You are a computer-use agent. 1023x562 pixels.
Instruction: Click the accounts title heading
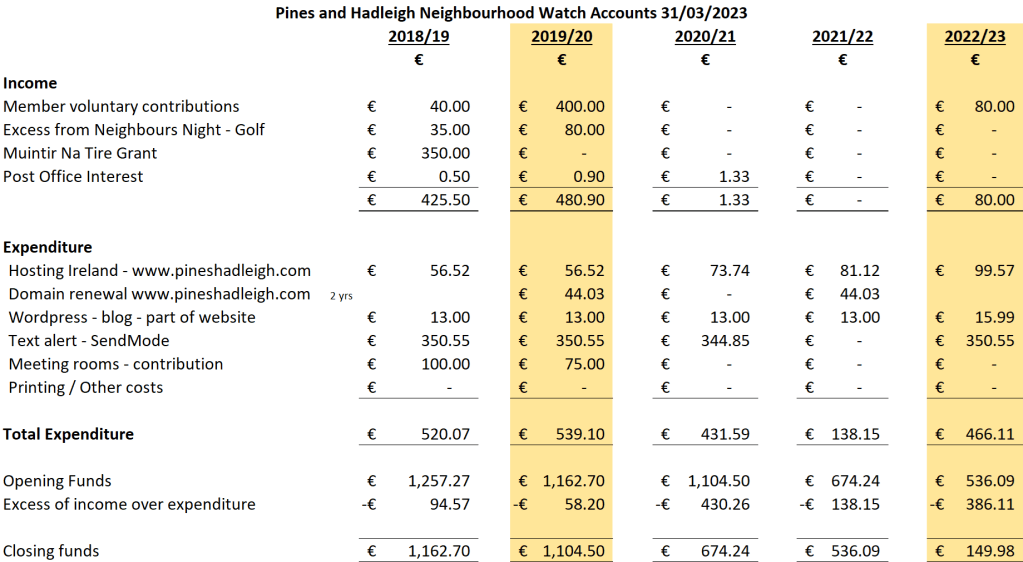pyautogui.click(x=511, y=13)
